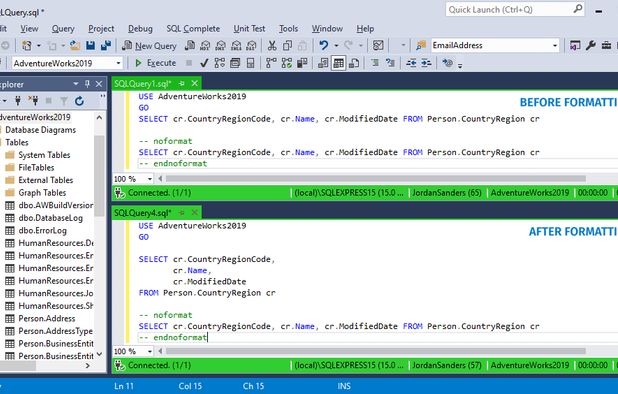Click the Decrease Indent icon
This screenshot has width=618, height=394.
pos(411,63)
